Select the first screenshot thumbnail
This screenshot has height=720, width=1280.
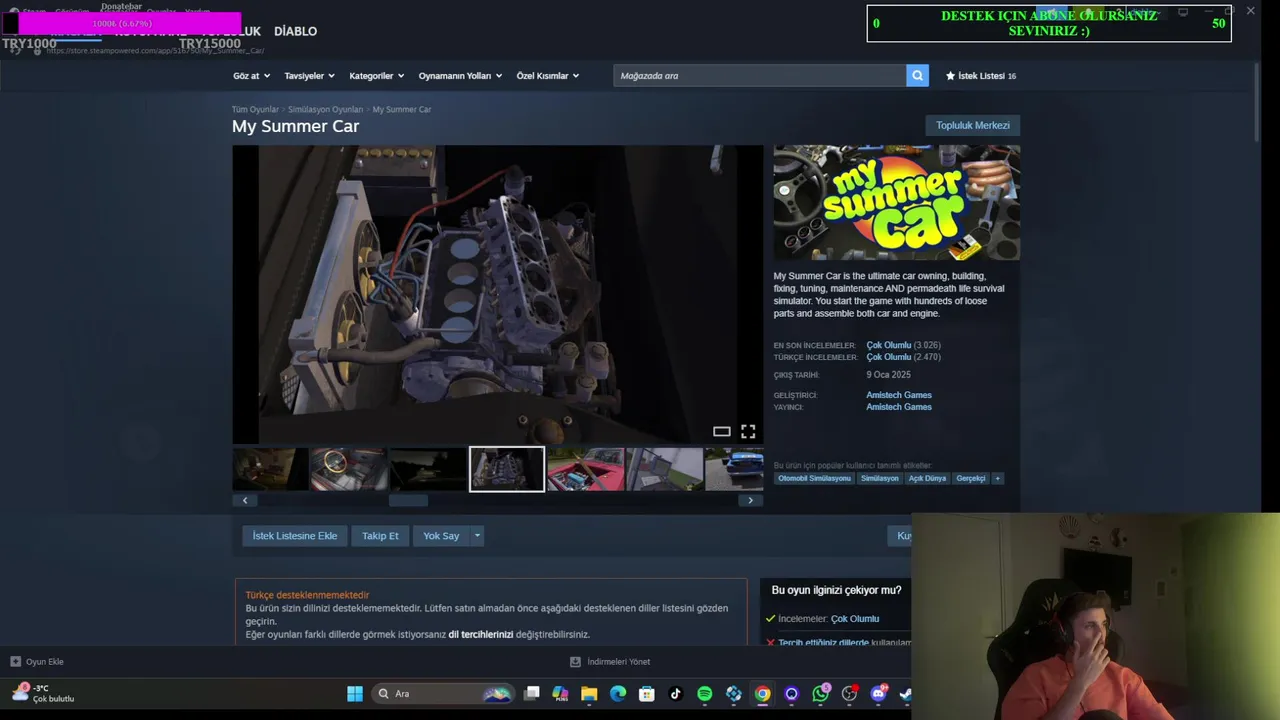[x=270, y=469]
